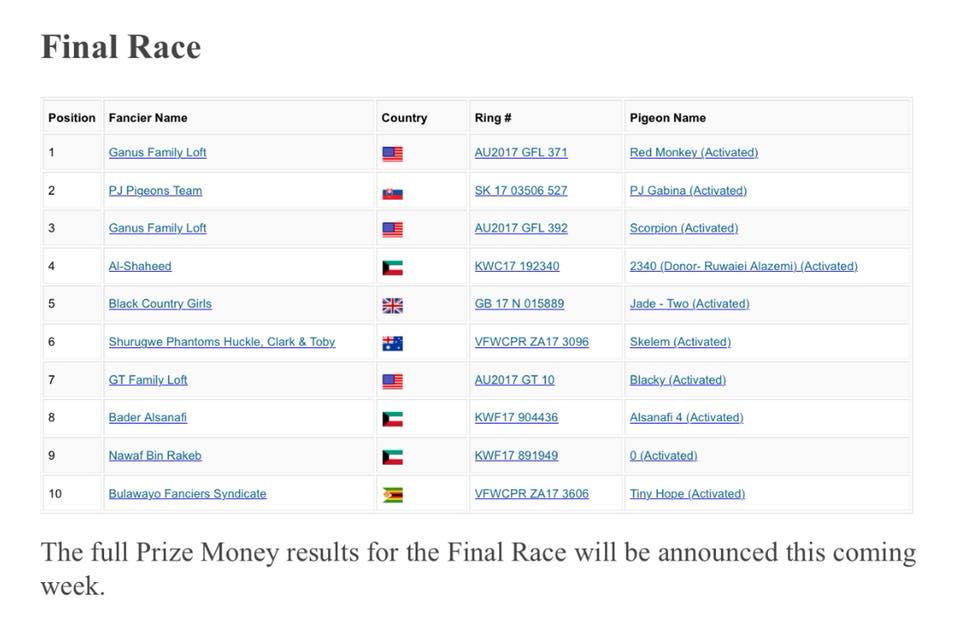Open ring SK 17 03506 527
This screenshot has height=624, width=960.
pos(520,191)
